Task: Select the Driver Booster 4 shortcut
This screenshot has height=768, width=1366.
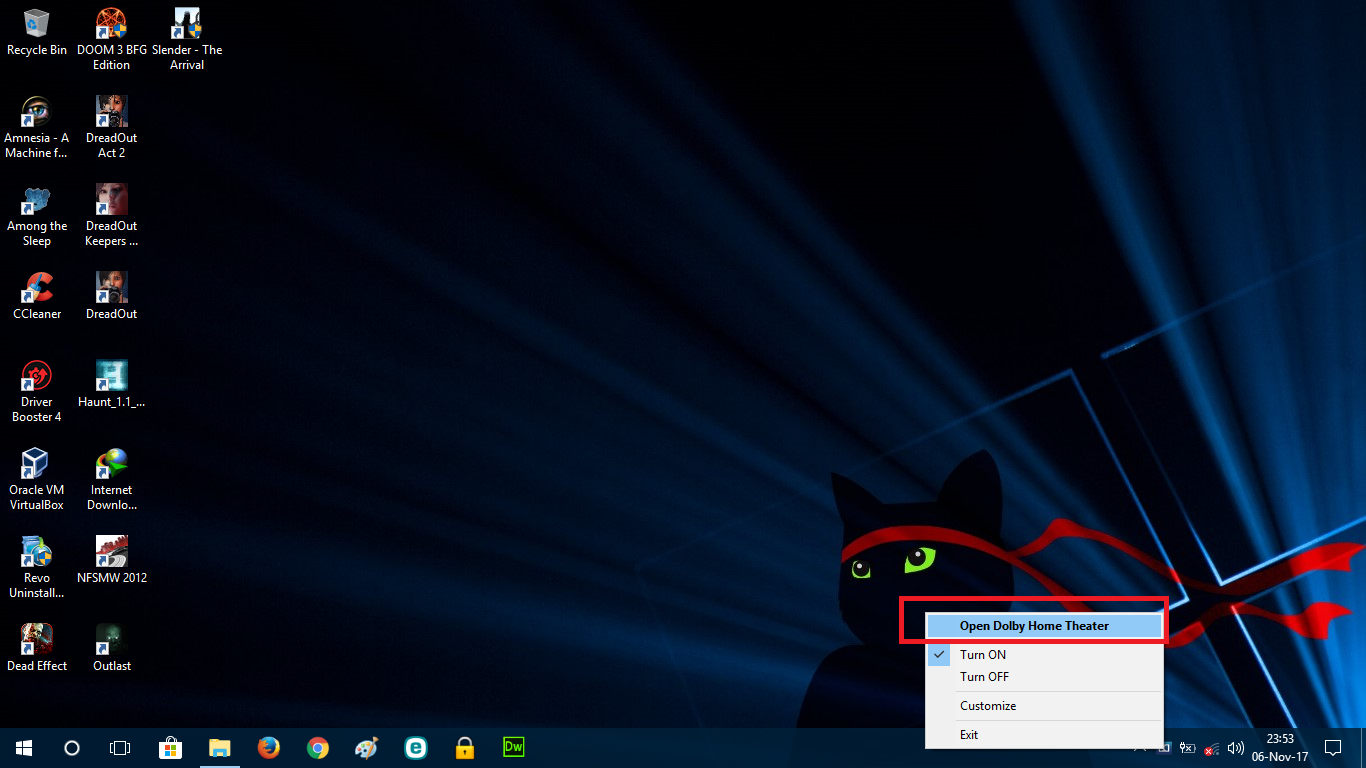Action: coord(37,391)
